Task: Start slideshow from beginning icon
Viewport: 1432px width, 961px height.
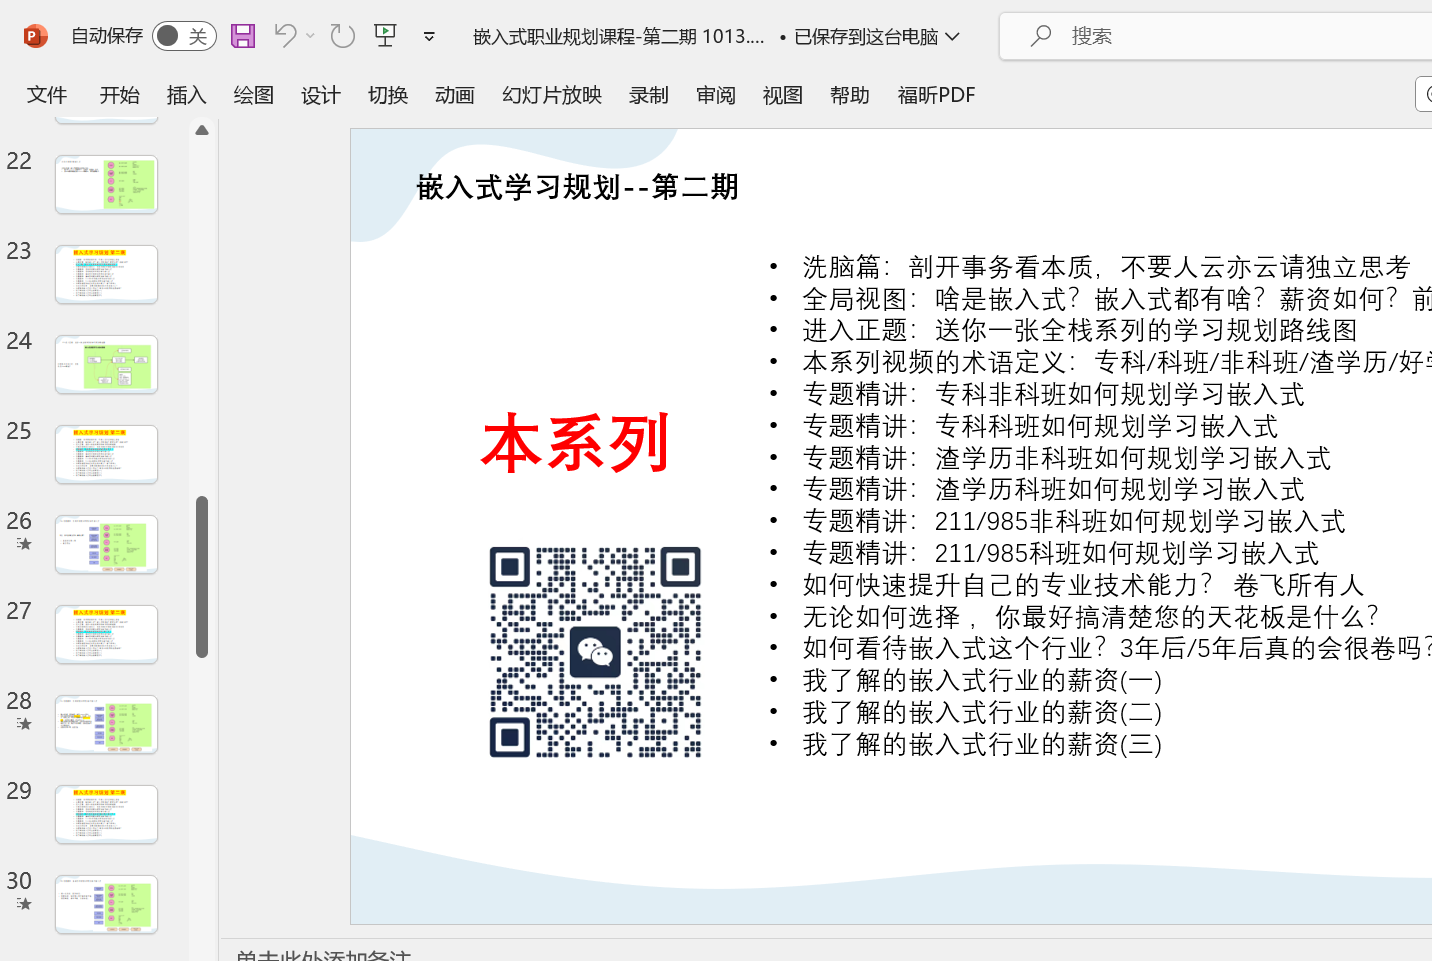Action: tap(385, 36)
